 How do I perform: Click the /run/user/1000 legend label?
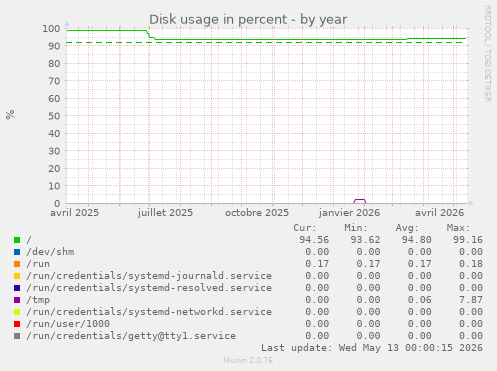click(x=68, y=324)
